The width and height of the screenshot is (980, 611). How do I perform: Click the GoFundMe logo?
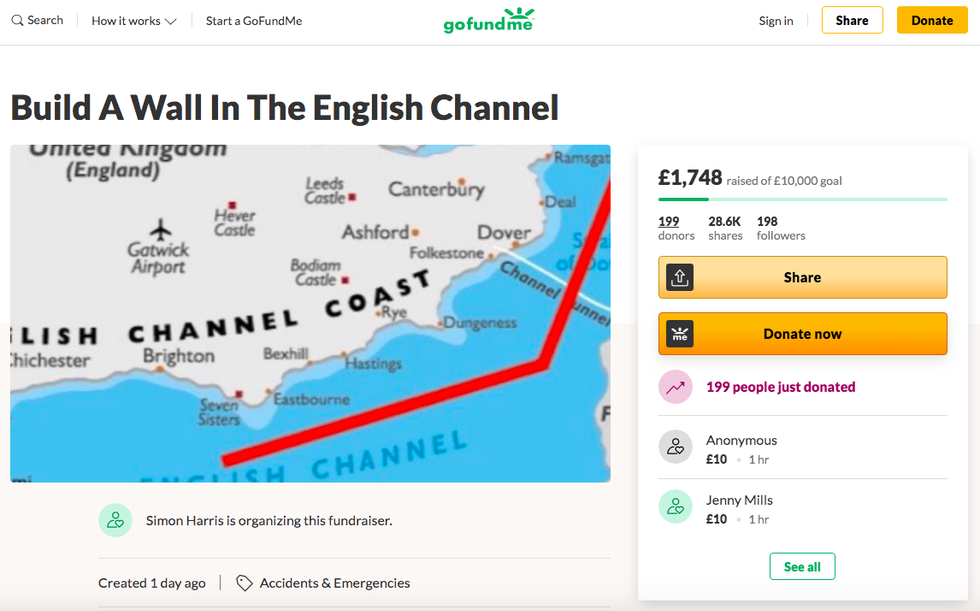489,20
